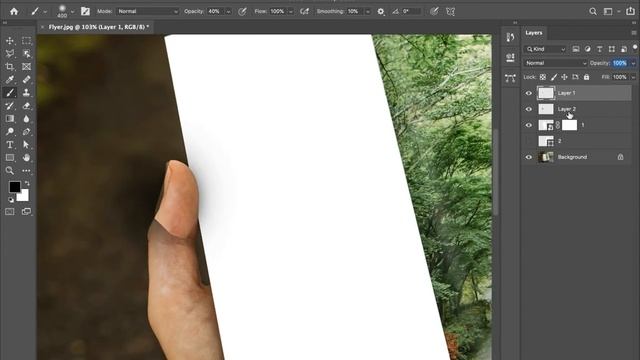The width and height of the screenshot is (640, 360).
Task: Open symmetry paint options butterfly icon
Action: [450, 11]
